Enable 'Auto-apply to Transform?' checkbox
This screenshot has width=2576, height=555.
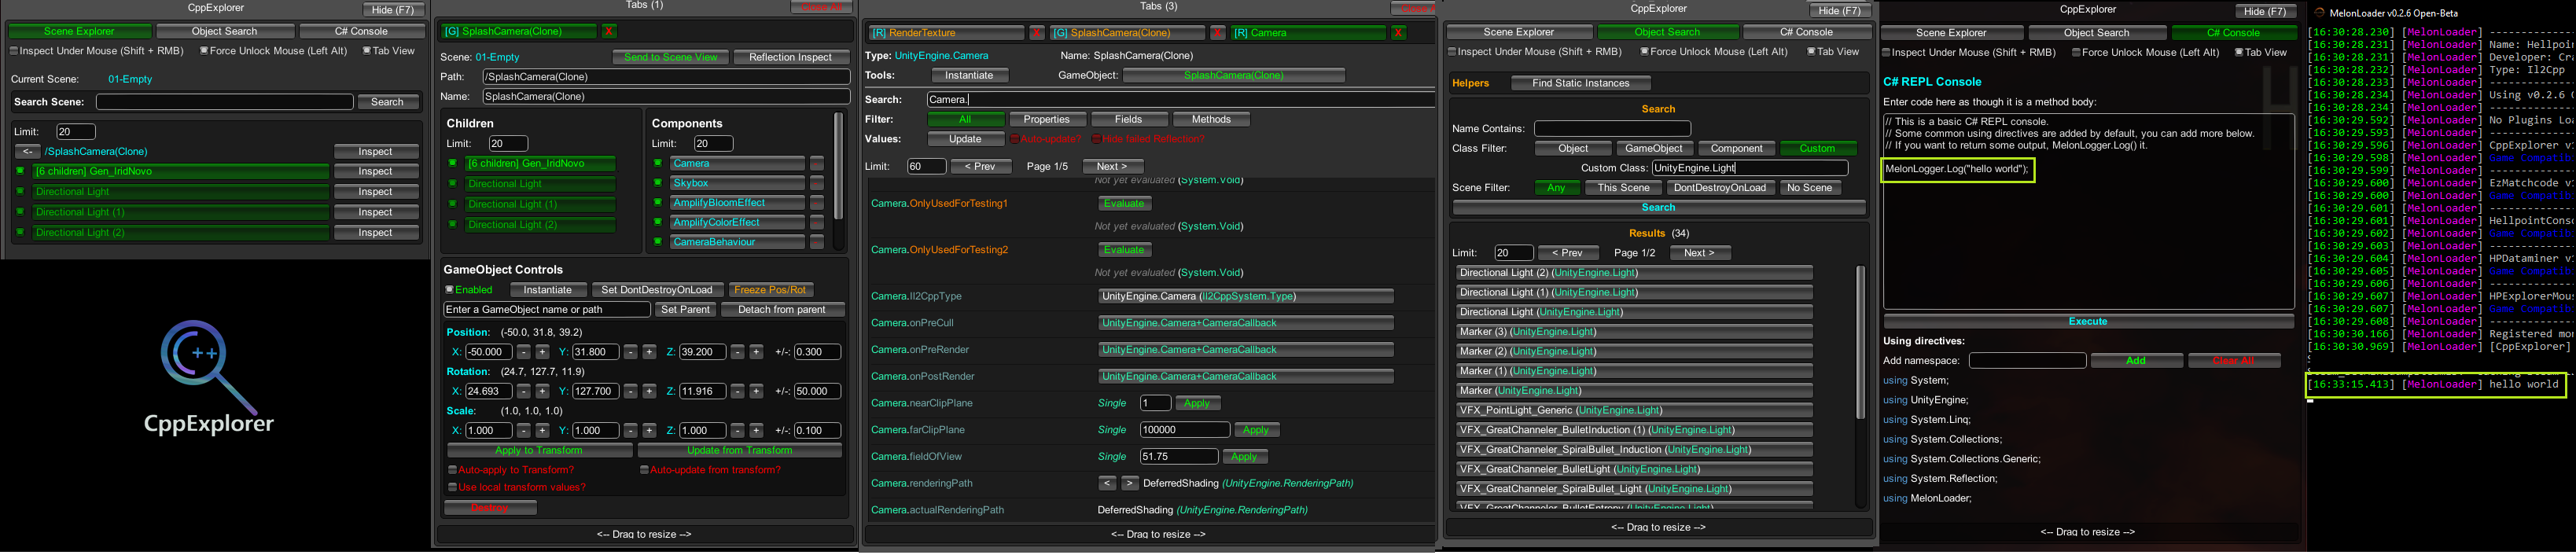point(452,471)
